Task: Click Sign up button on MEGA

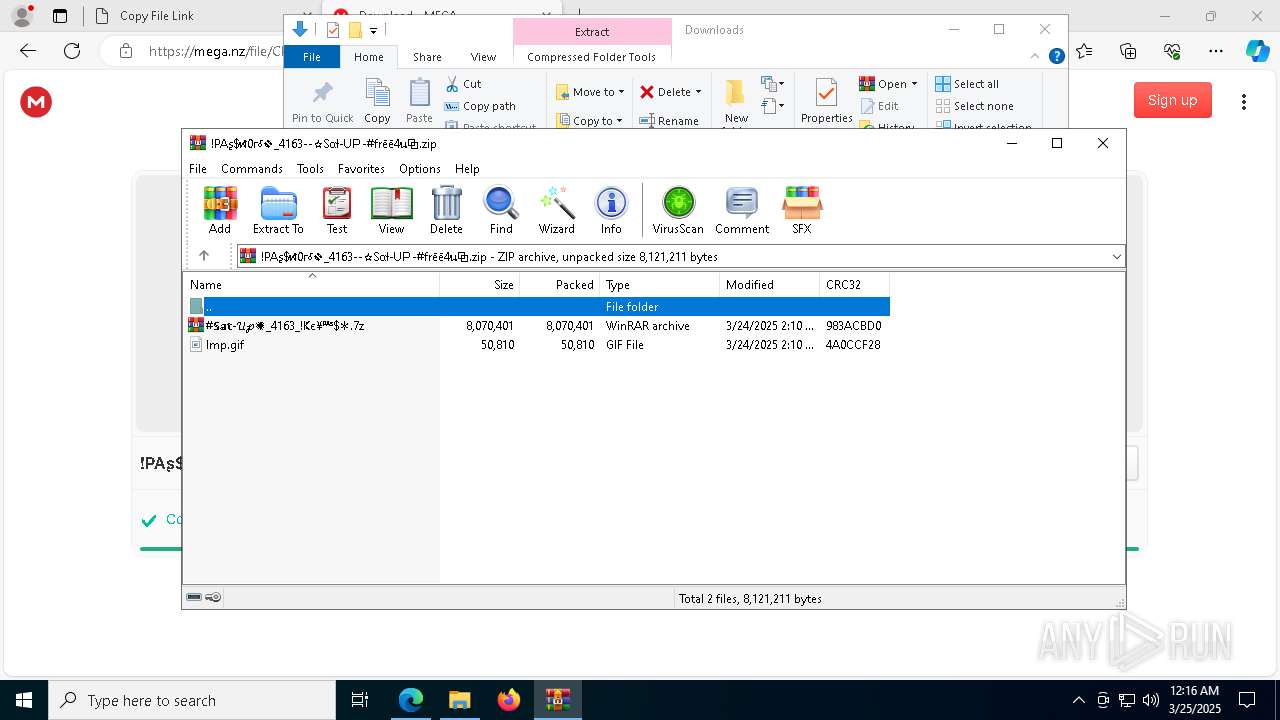Action: coord(1173,100)
